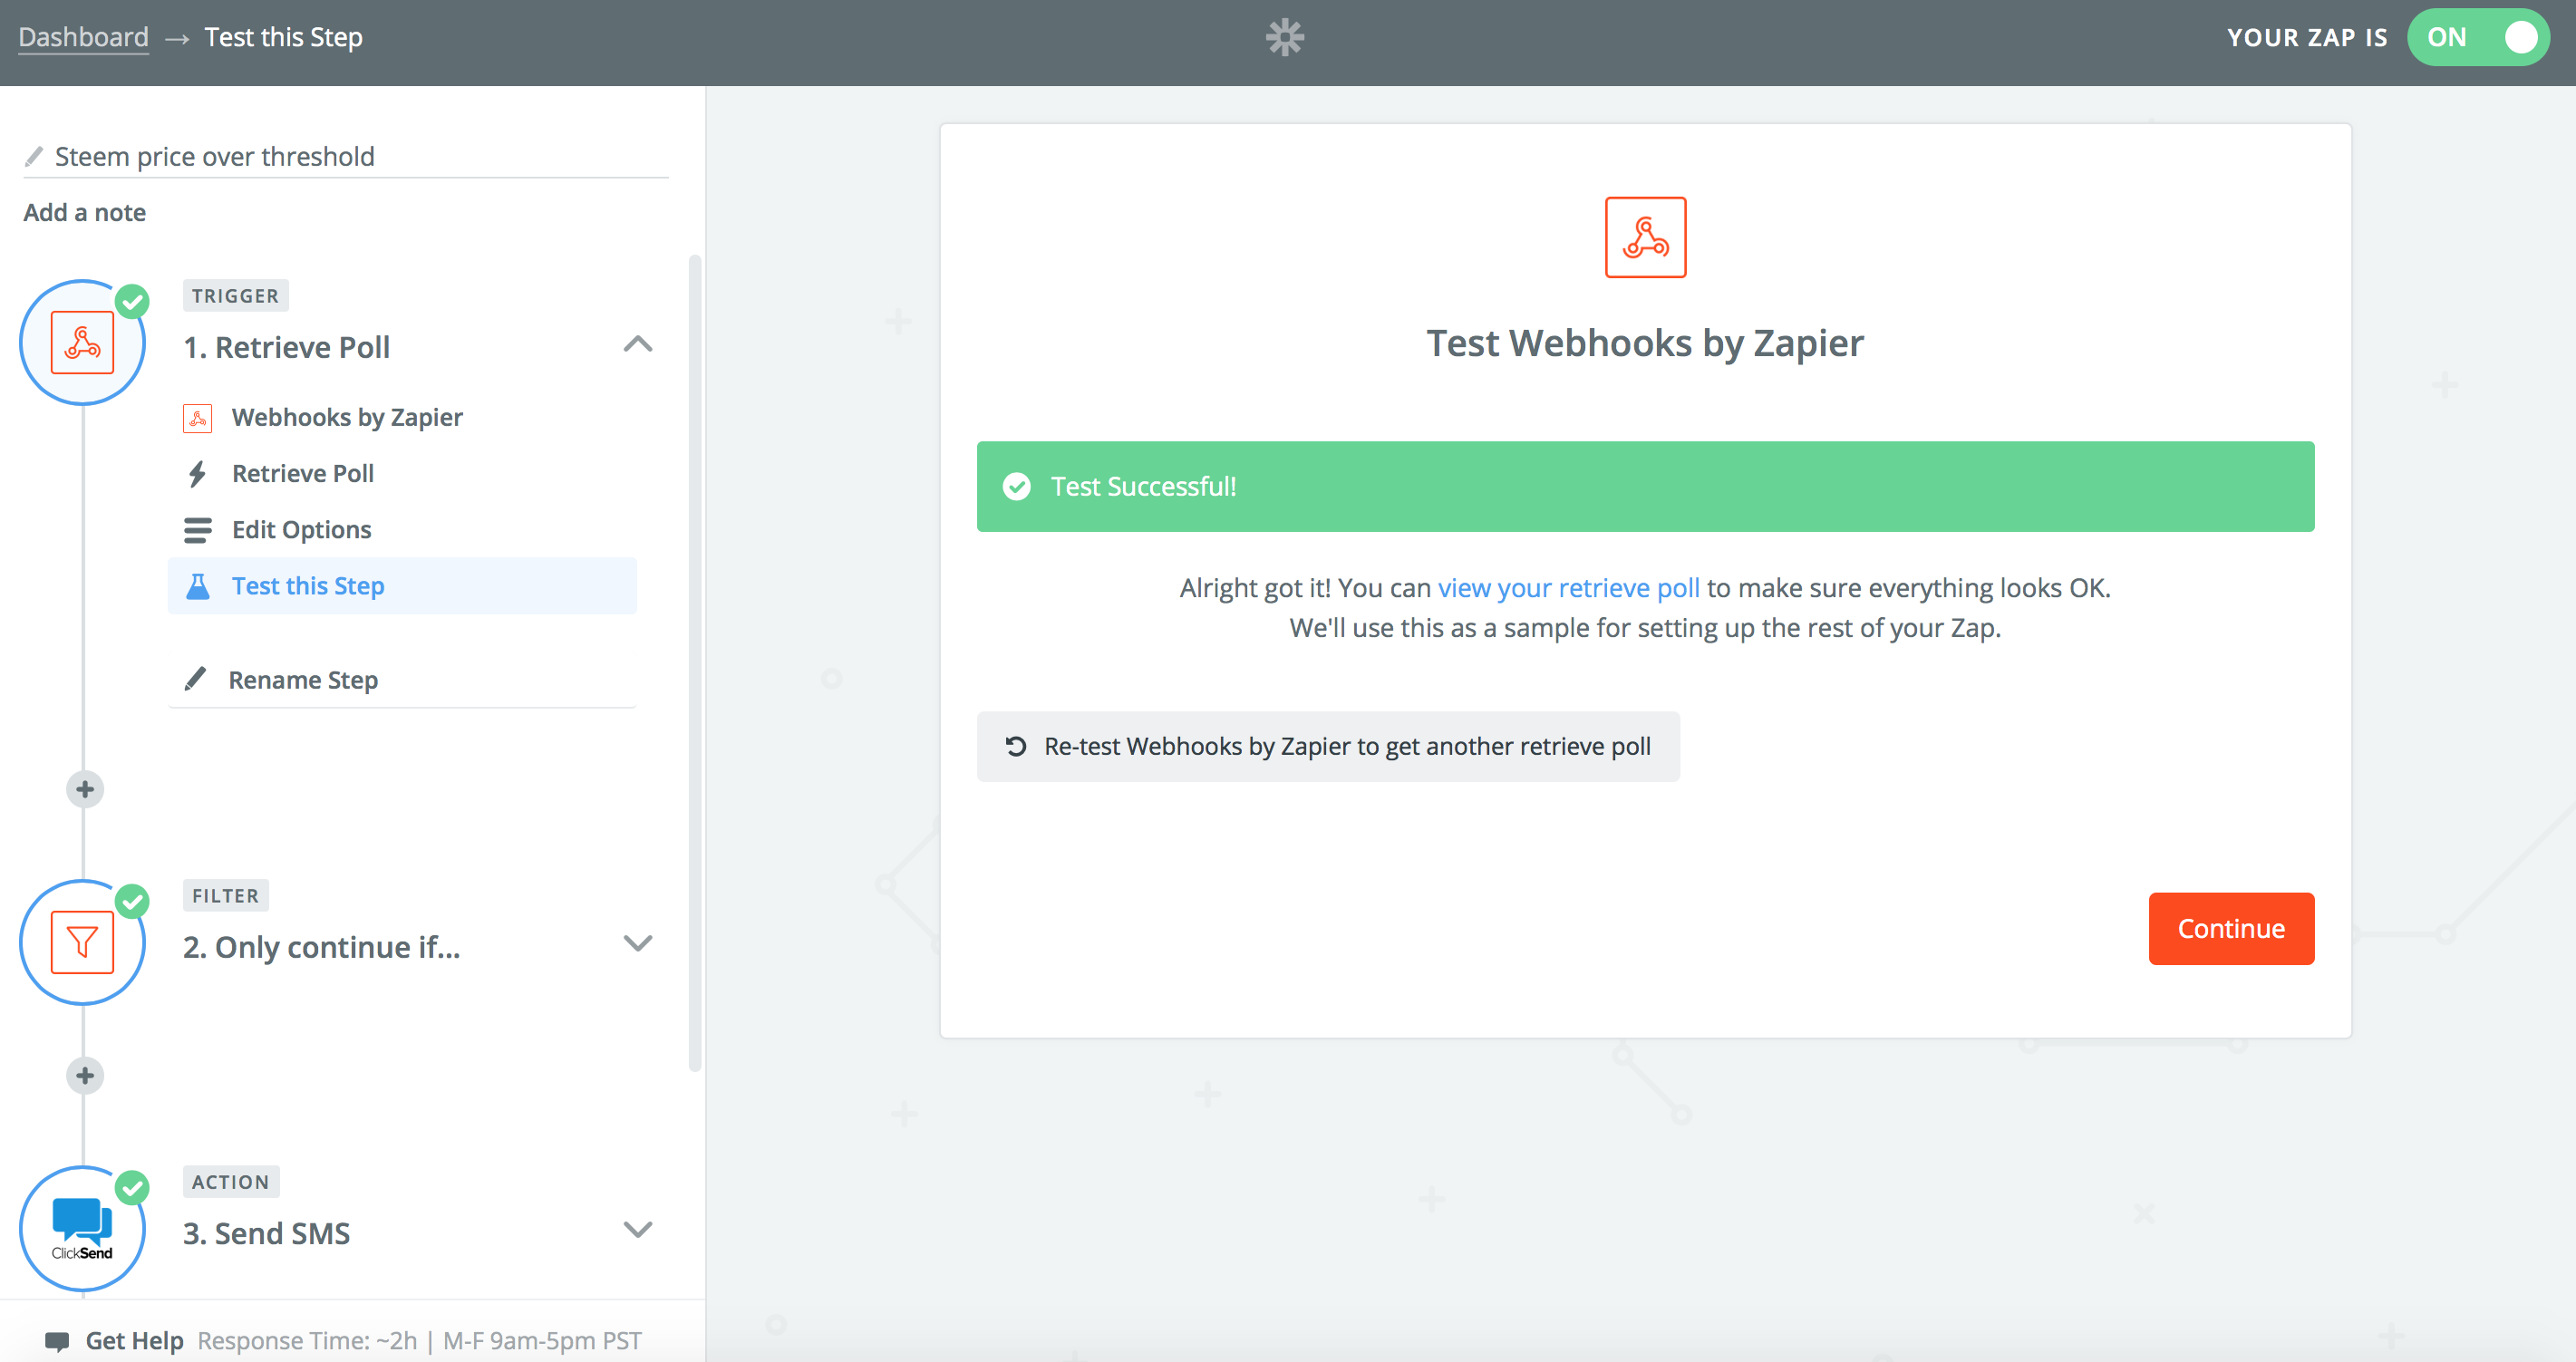
Task: Go back to Dashboard link
Action: 83,38
